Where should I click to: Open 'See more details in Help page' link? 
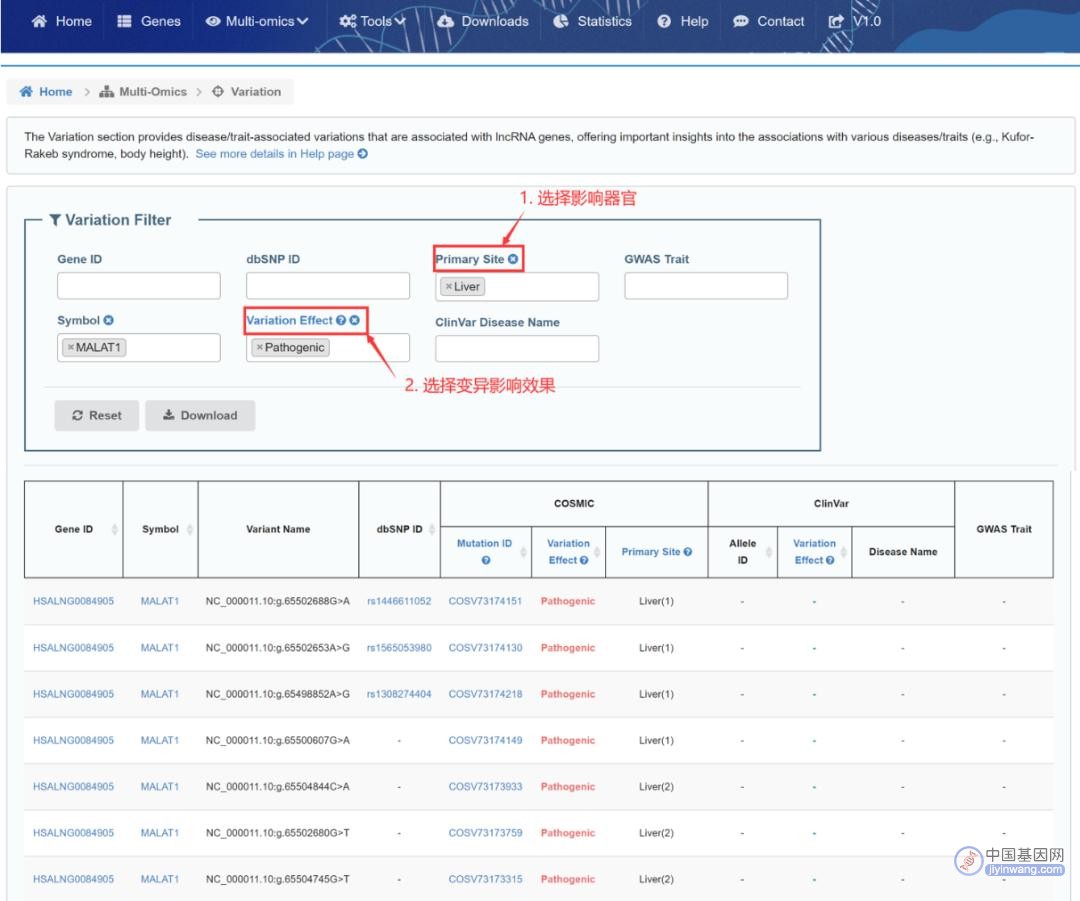(x=281, y=154)
